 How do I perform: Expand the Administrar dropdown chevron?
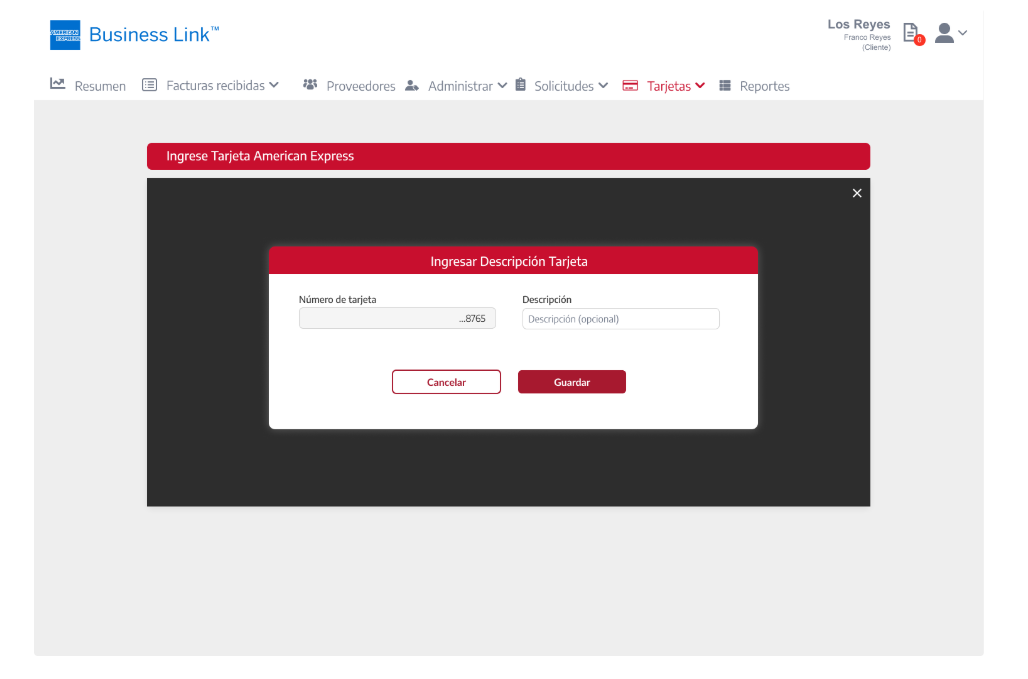tap(502, 85)
